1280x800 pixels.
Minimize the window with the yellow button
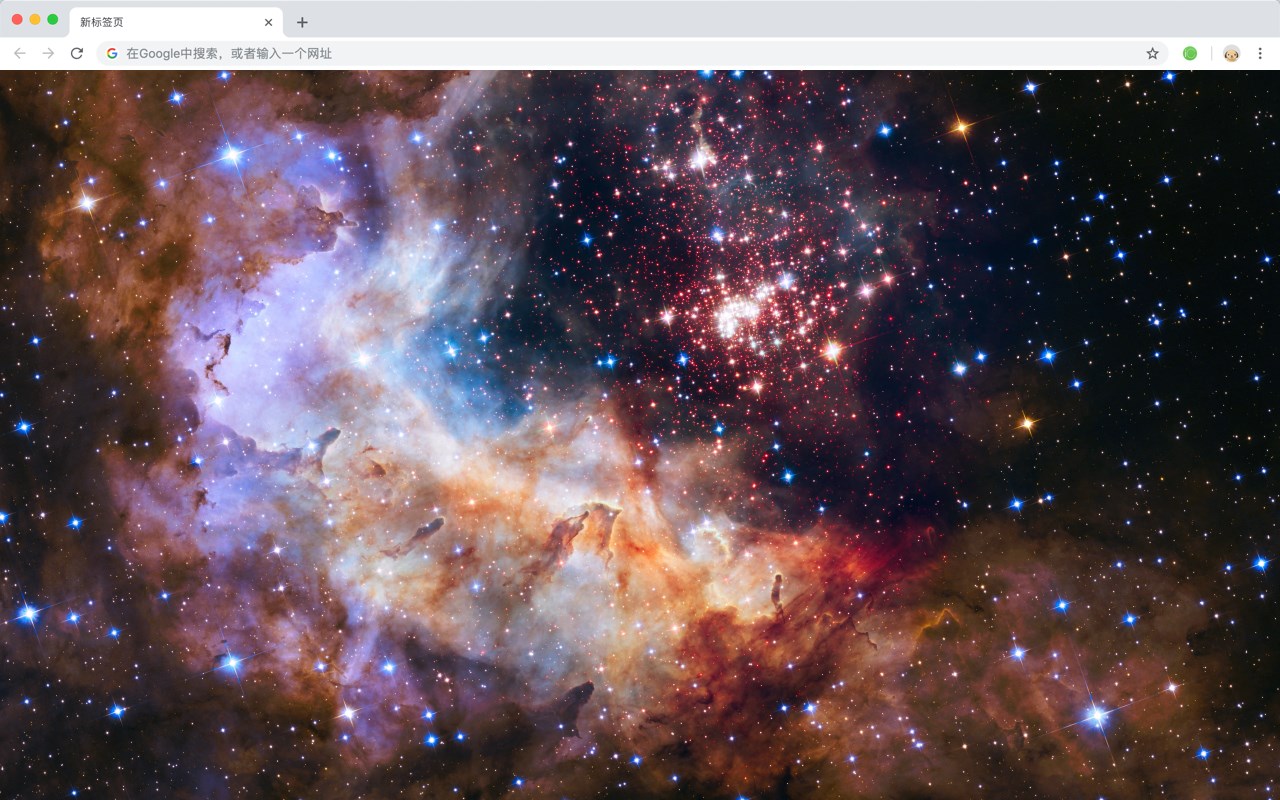click(x=35, y=20)
